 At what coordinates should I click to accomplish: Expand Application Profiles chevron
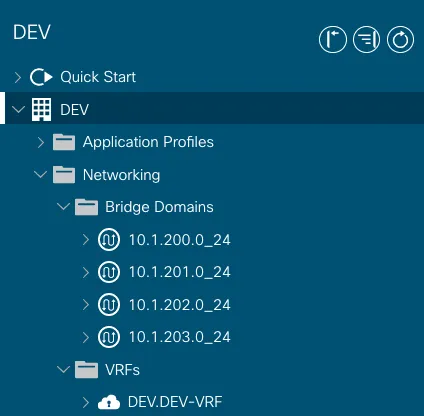coord(41,142)
